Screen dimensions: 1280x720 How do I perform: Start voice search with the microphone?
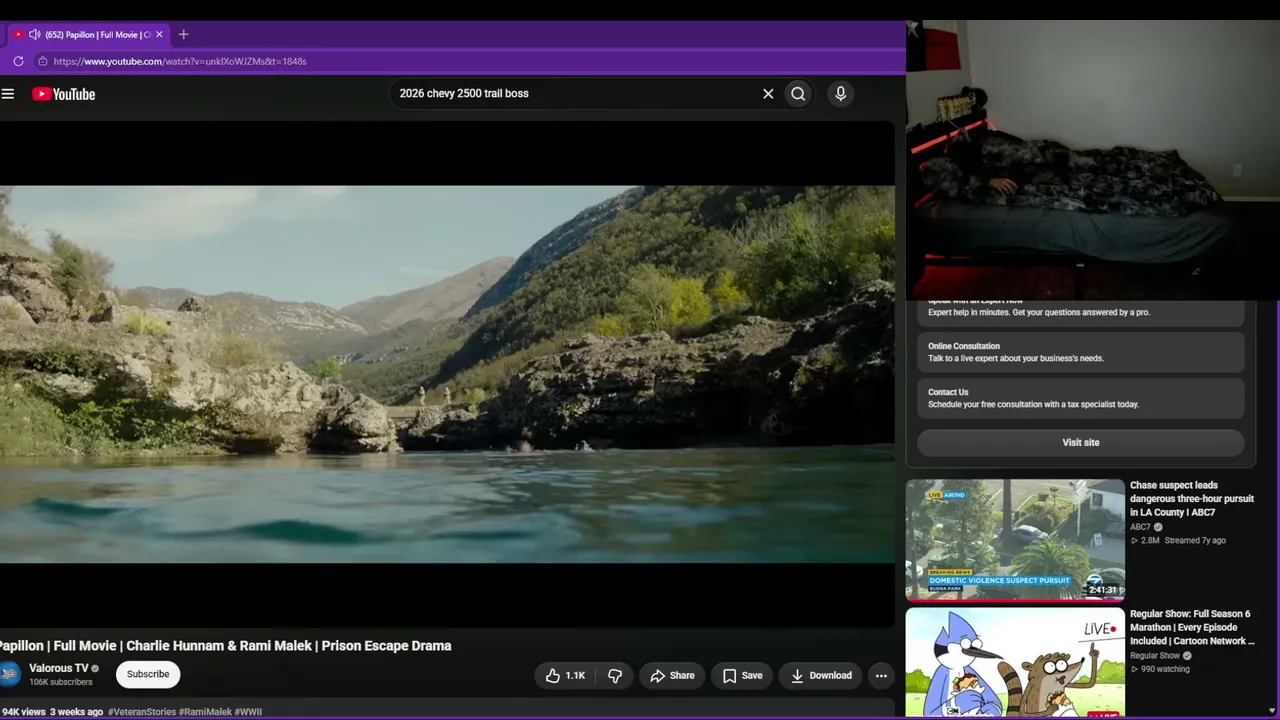click(x=840, y=93)
